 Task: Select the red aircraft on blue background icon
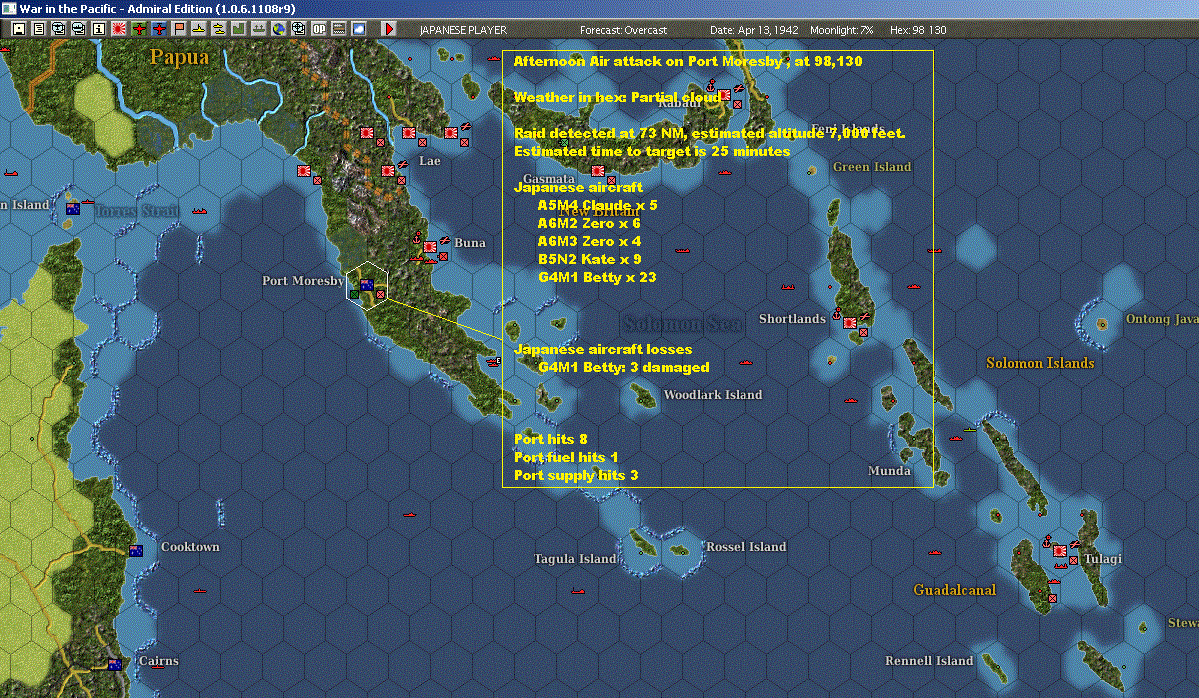click(158, 29)
